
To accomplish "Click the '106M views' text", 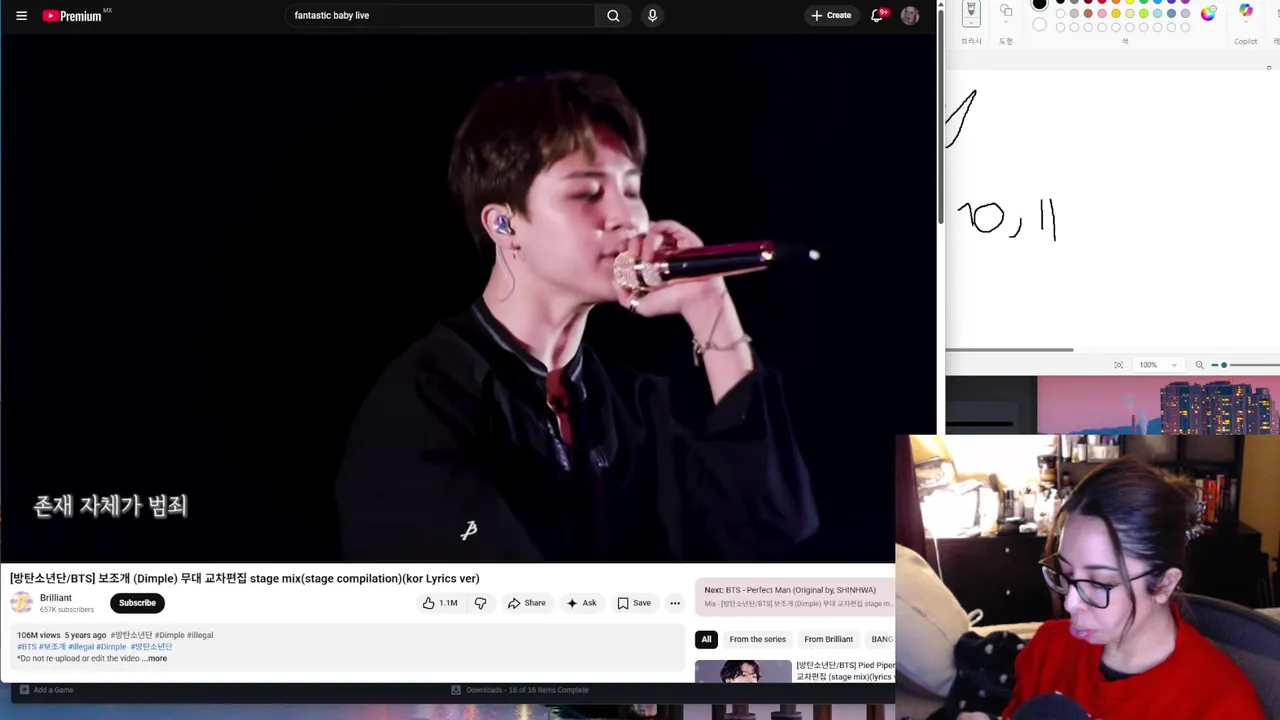I will 38,635.
